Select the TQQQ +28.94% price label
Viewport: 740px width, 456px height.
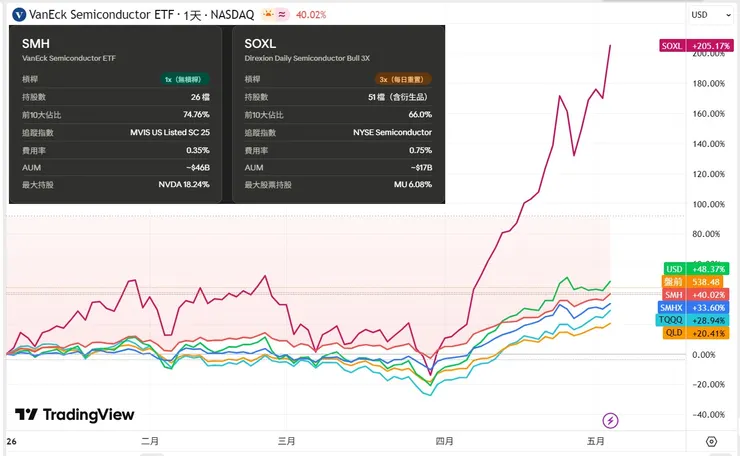tap(692, 320)
